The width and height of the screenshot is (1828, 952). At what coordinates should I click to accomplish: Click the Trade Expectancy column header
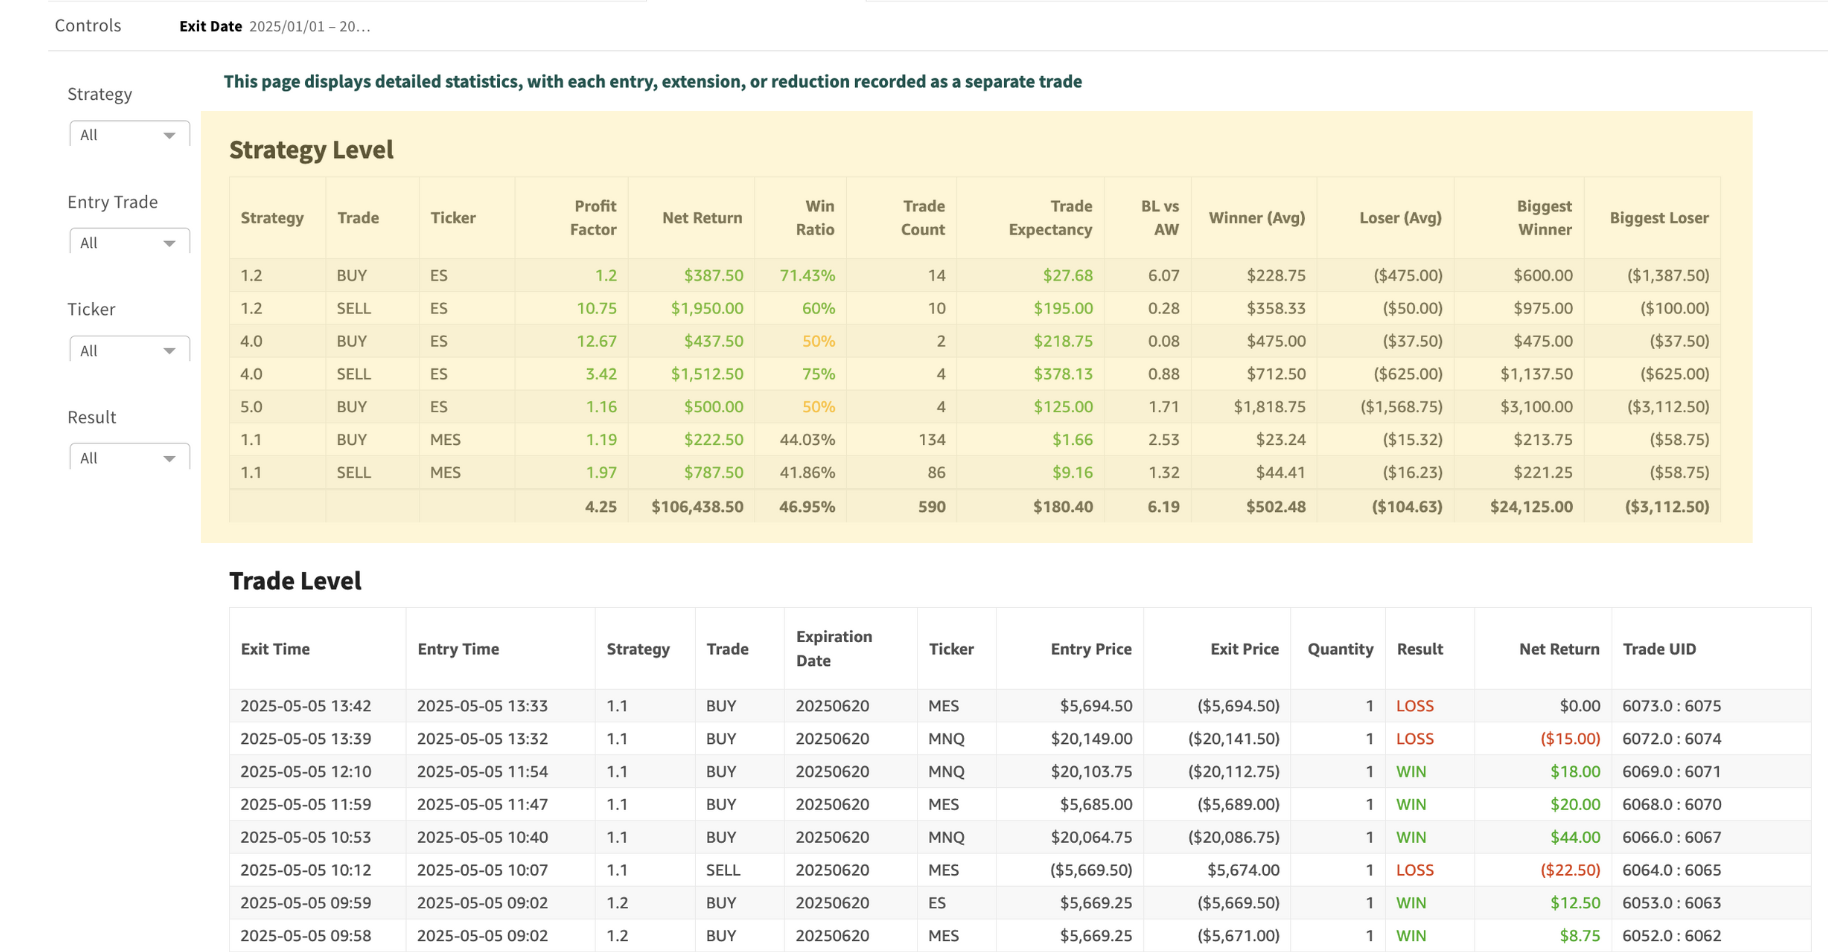click(x=1049, y=218)
